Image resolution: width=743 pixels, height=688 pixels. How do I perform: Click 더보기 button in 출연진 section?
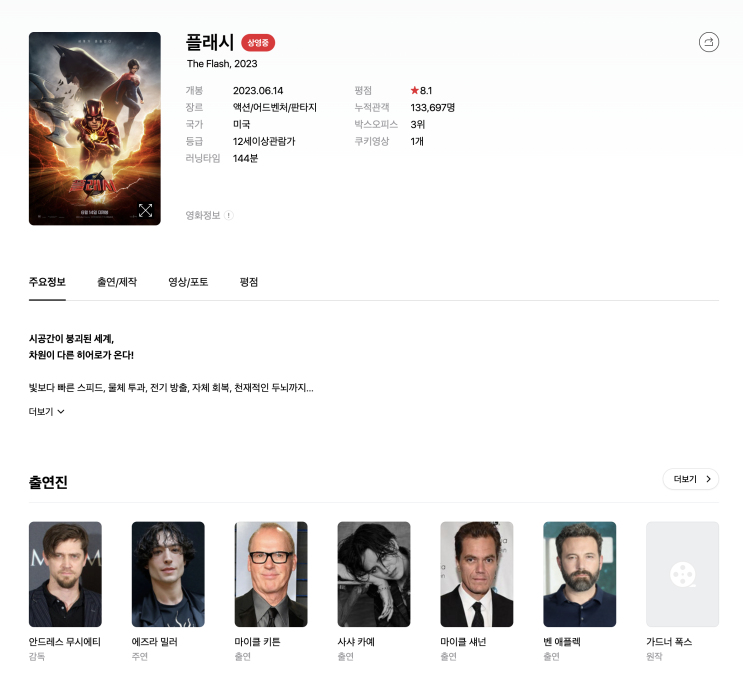(690, 479)
